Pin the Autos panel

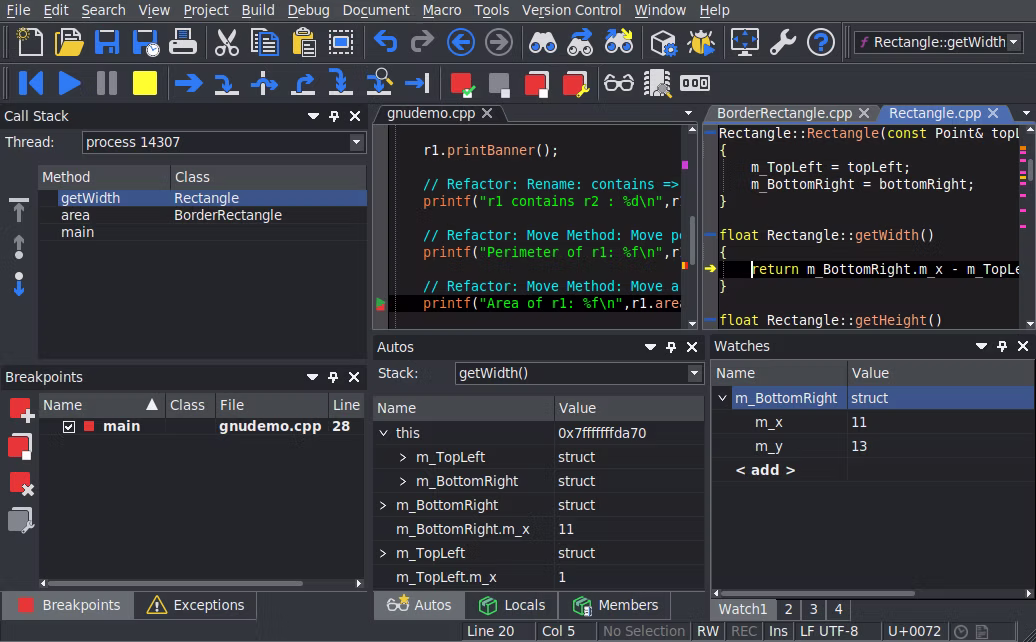[671, 347]
